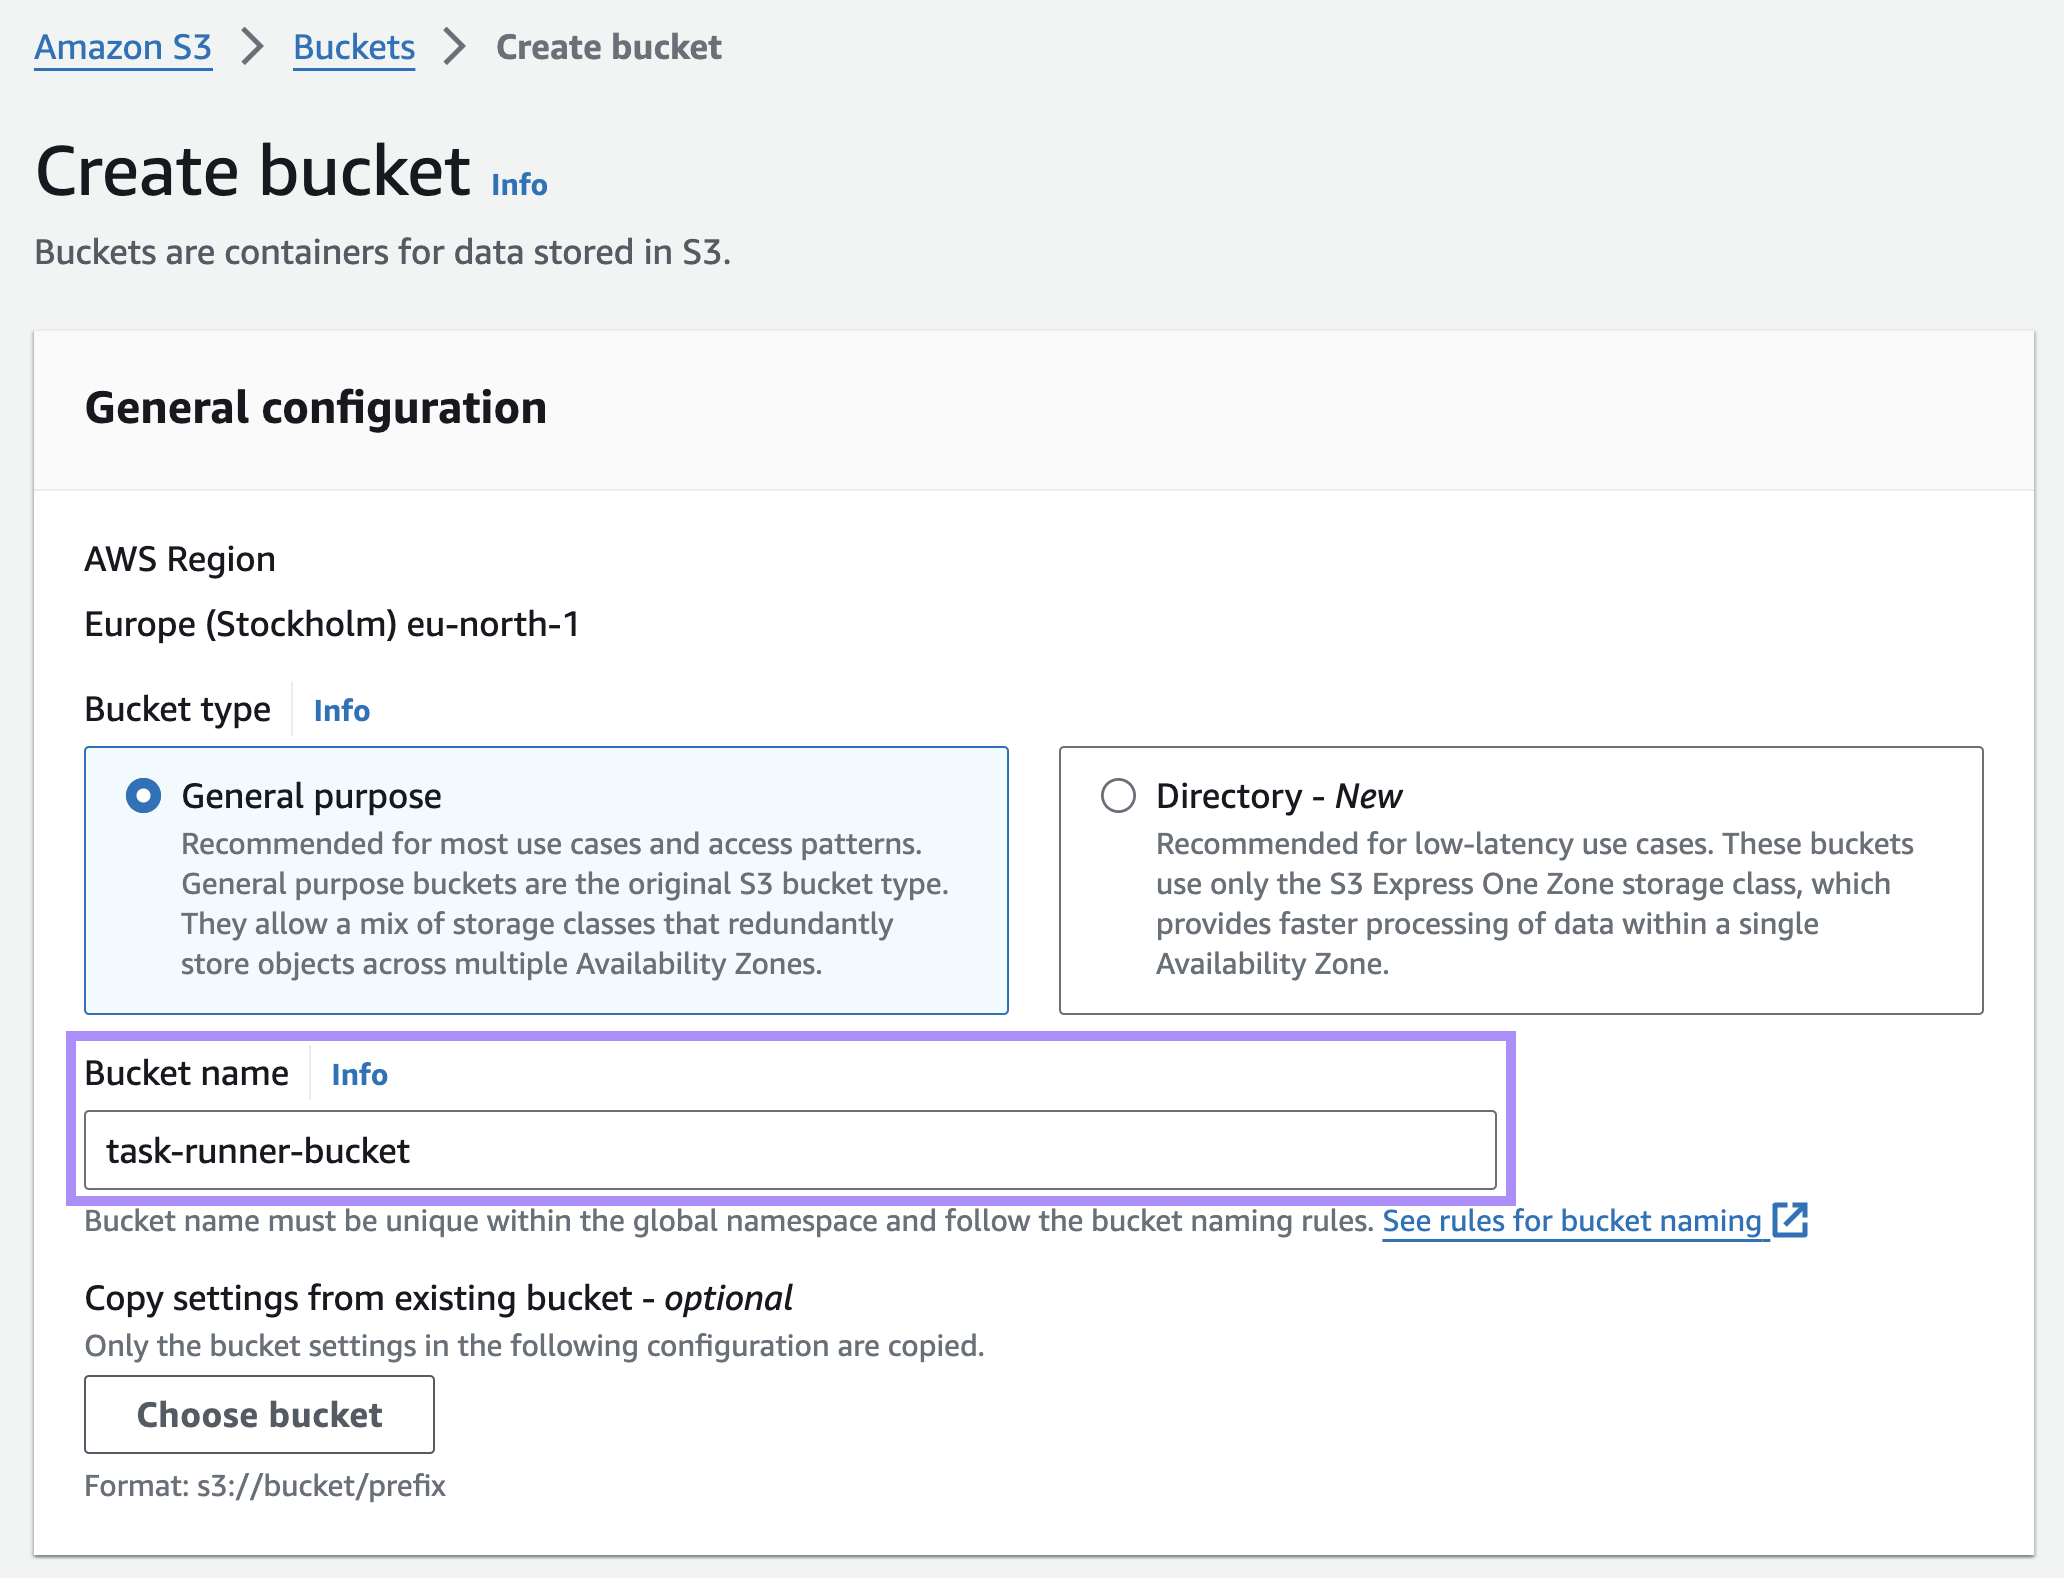Select the Directory bucket type radio button
This screenshot has height=1578, width=2064.
tap(1118, 796)
